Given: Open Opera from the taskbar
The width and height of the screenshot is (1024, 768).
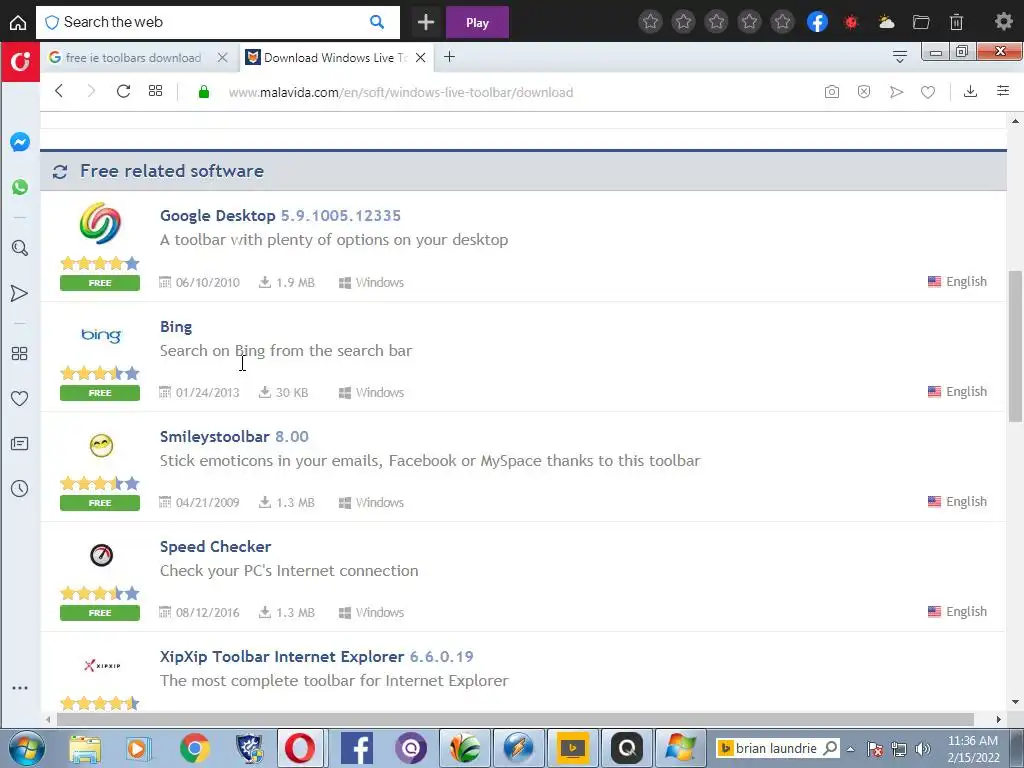Looking at the screenshot, I should [x=300, y=748].
